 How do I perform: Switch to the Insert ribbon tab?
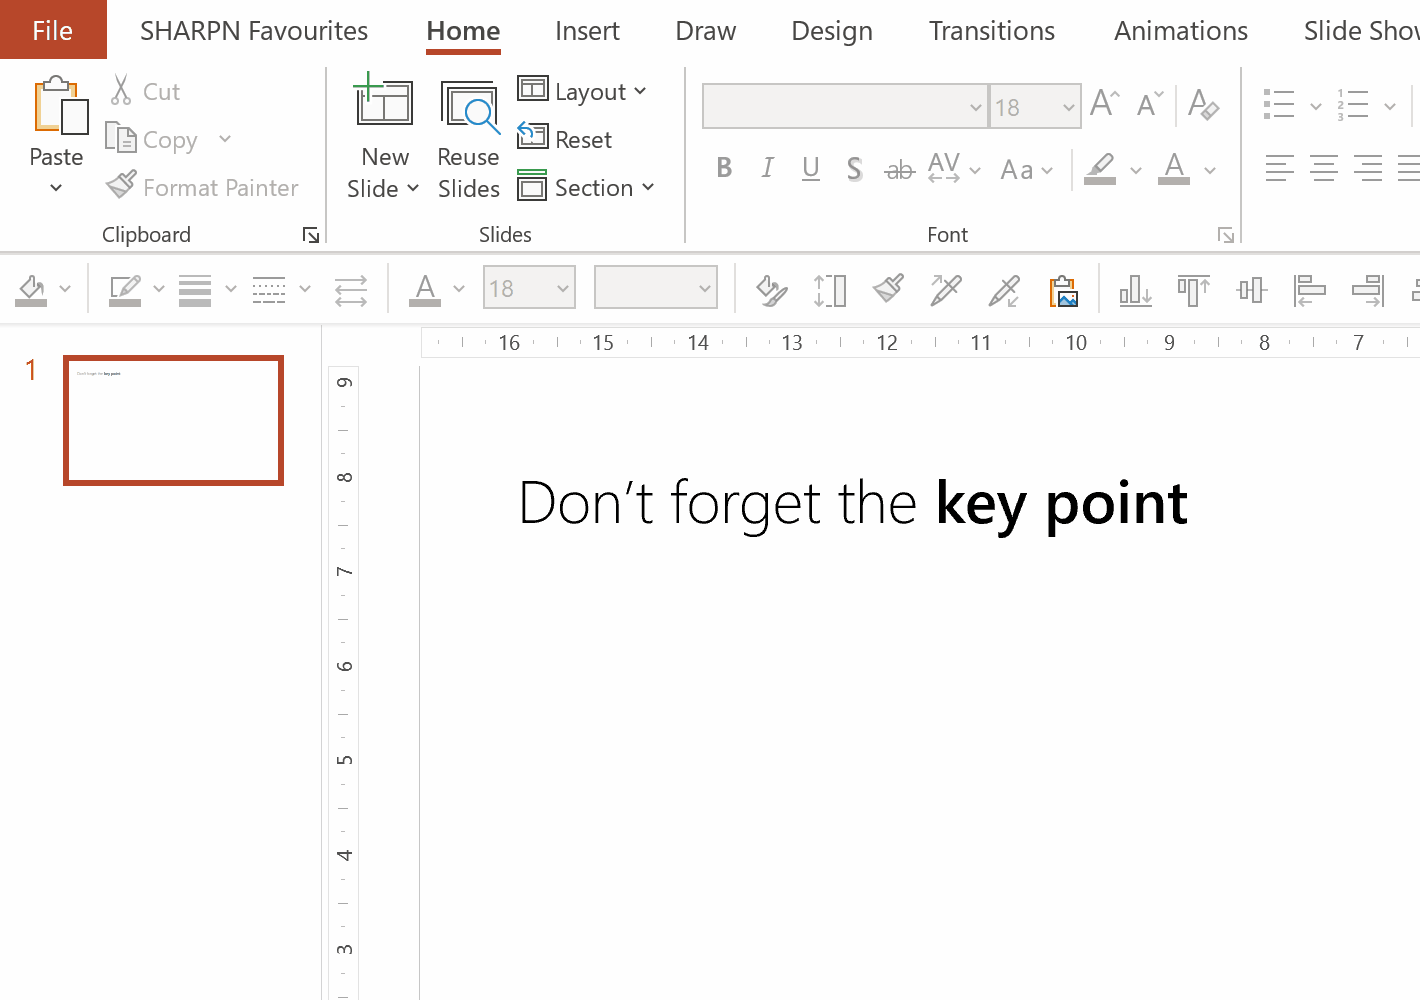point(587,30)
